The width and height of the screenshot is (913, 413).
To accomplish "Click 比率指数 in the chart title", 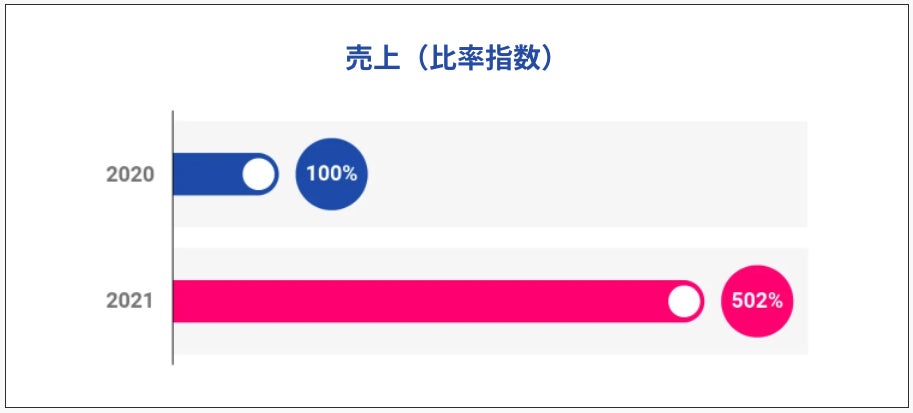I will coord(478,59).
